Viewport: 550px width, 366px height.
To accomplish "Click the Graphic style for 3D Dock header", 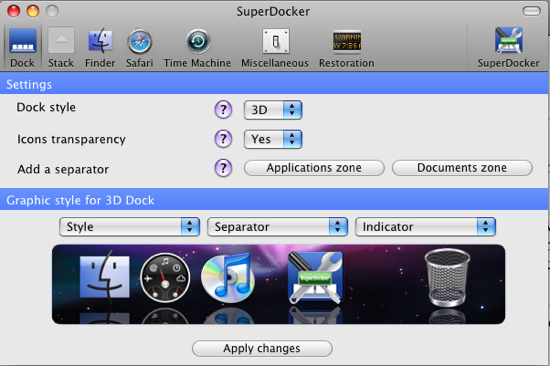I will point(274,200).
